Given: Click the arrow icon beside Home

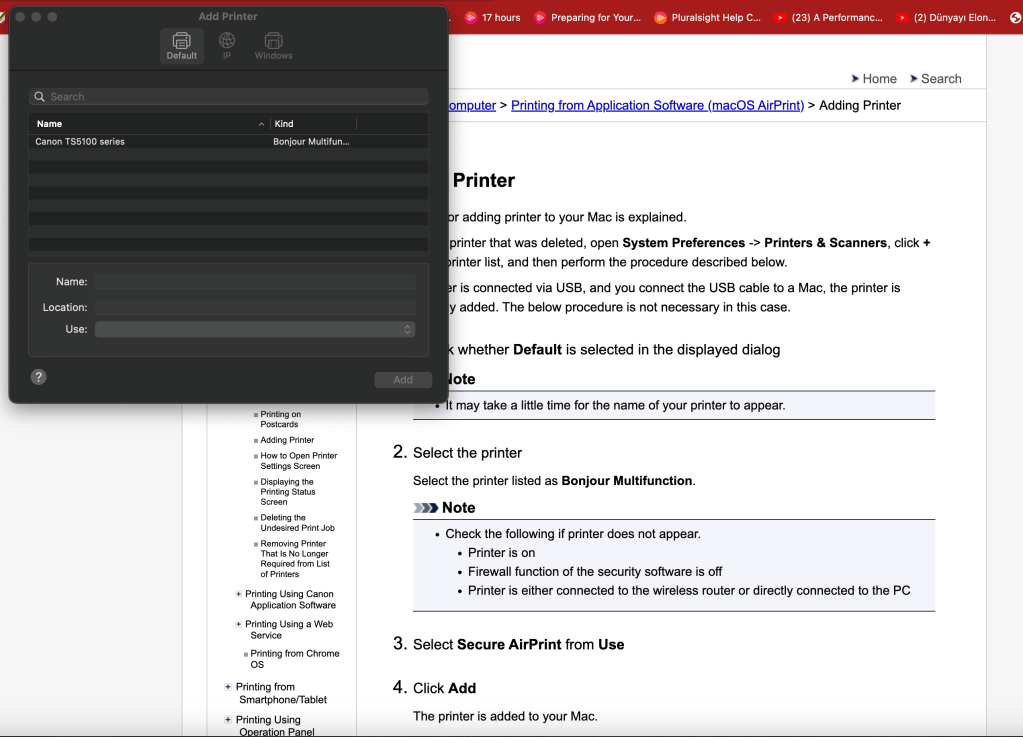Looking at the screenshot, I should click(855, 79).
